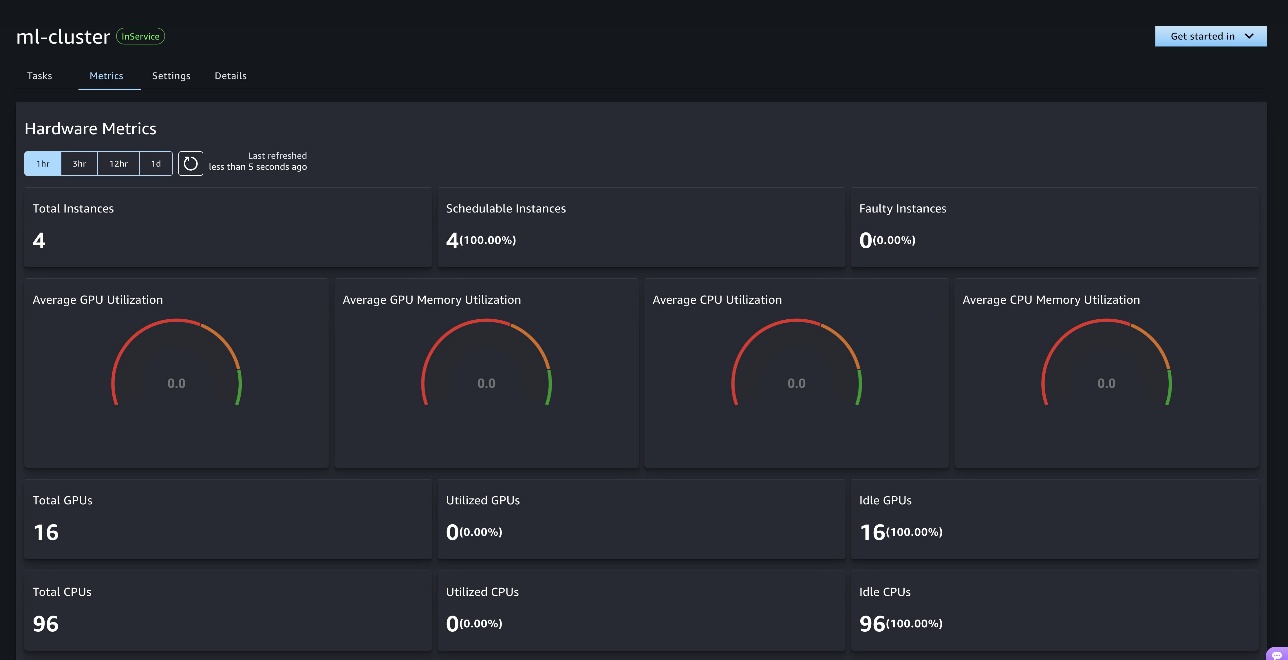
Task: Click the Average GPU Memory Utilization label
Action: click(x=432, y=300)
